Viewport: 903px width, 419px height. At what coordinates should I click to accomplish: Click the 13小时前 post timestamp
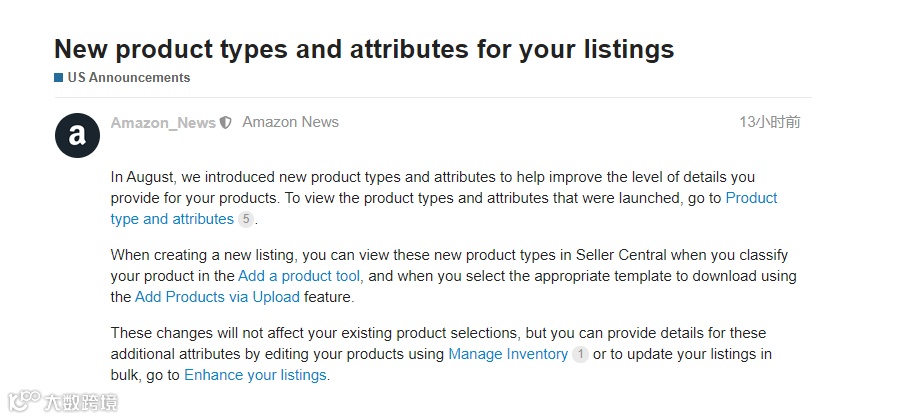pos(769,122)
